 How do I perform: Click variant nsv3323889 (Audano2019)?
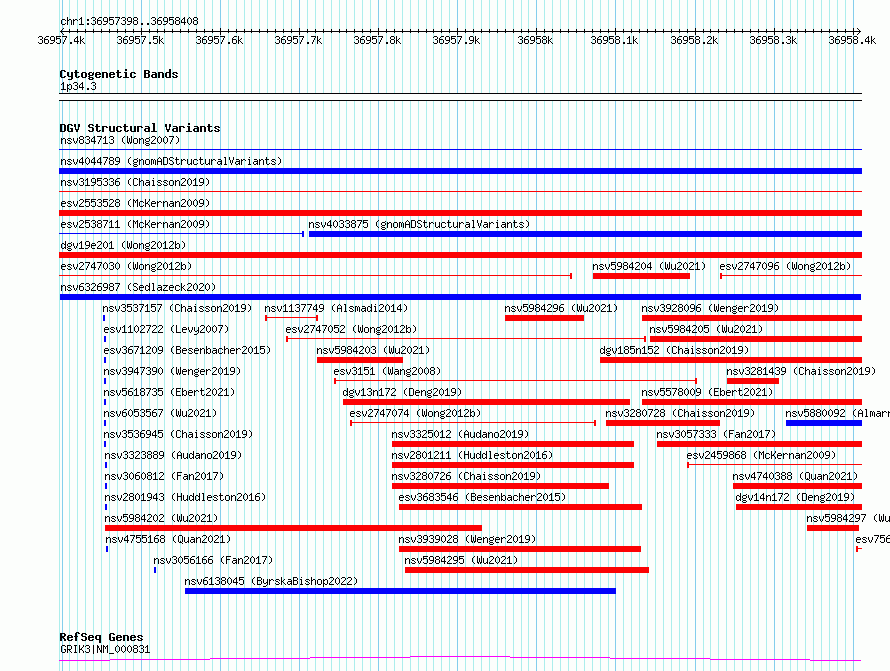[x=173, y=455]
